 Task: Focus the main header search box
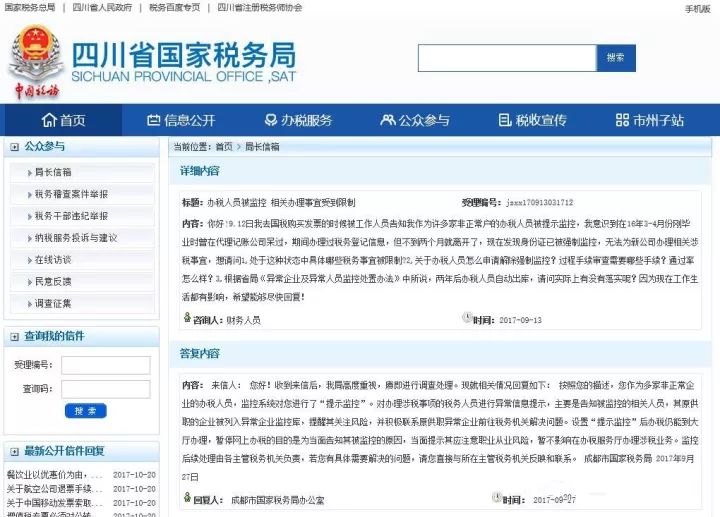(507, 58)
